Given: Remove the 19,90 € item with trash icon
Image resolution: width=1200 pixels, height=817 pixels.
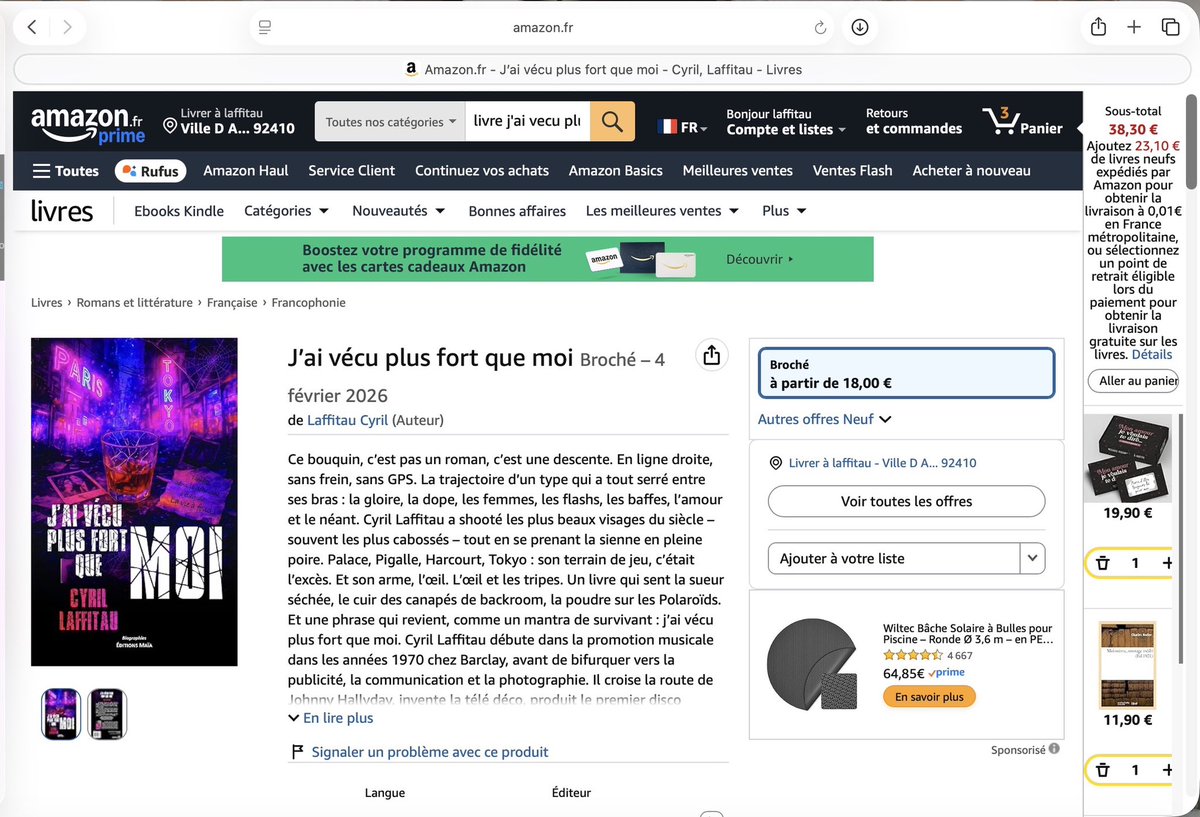Looking at the screenshot, I should [1102, 563].
